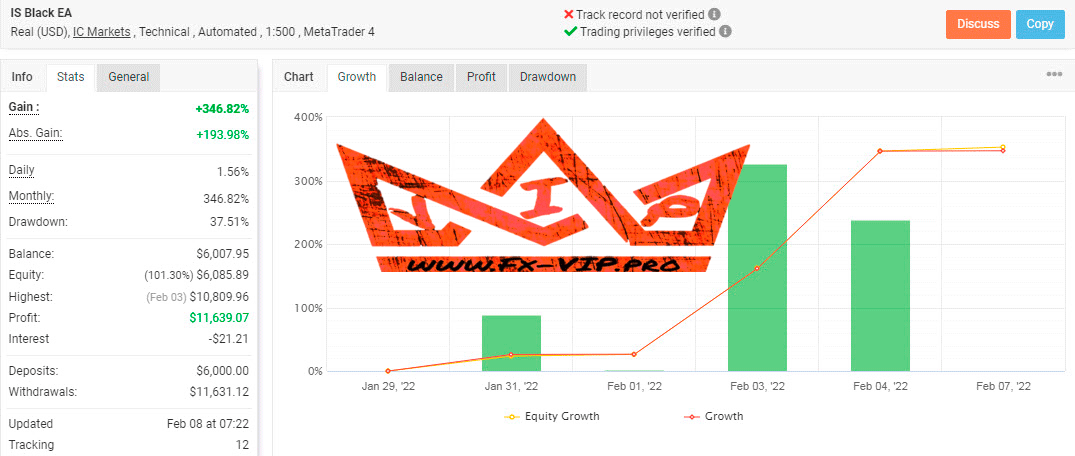Click the Gain label for details

click(x=24, y=107)
